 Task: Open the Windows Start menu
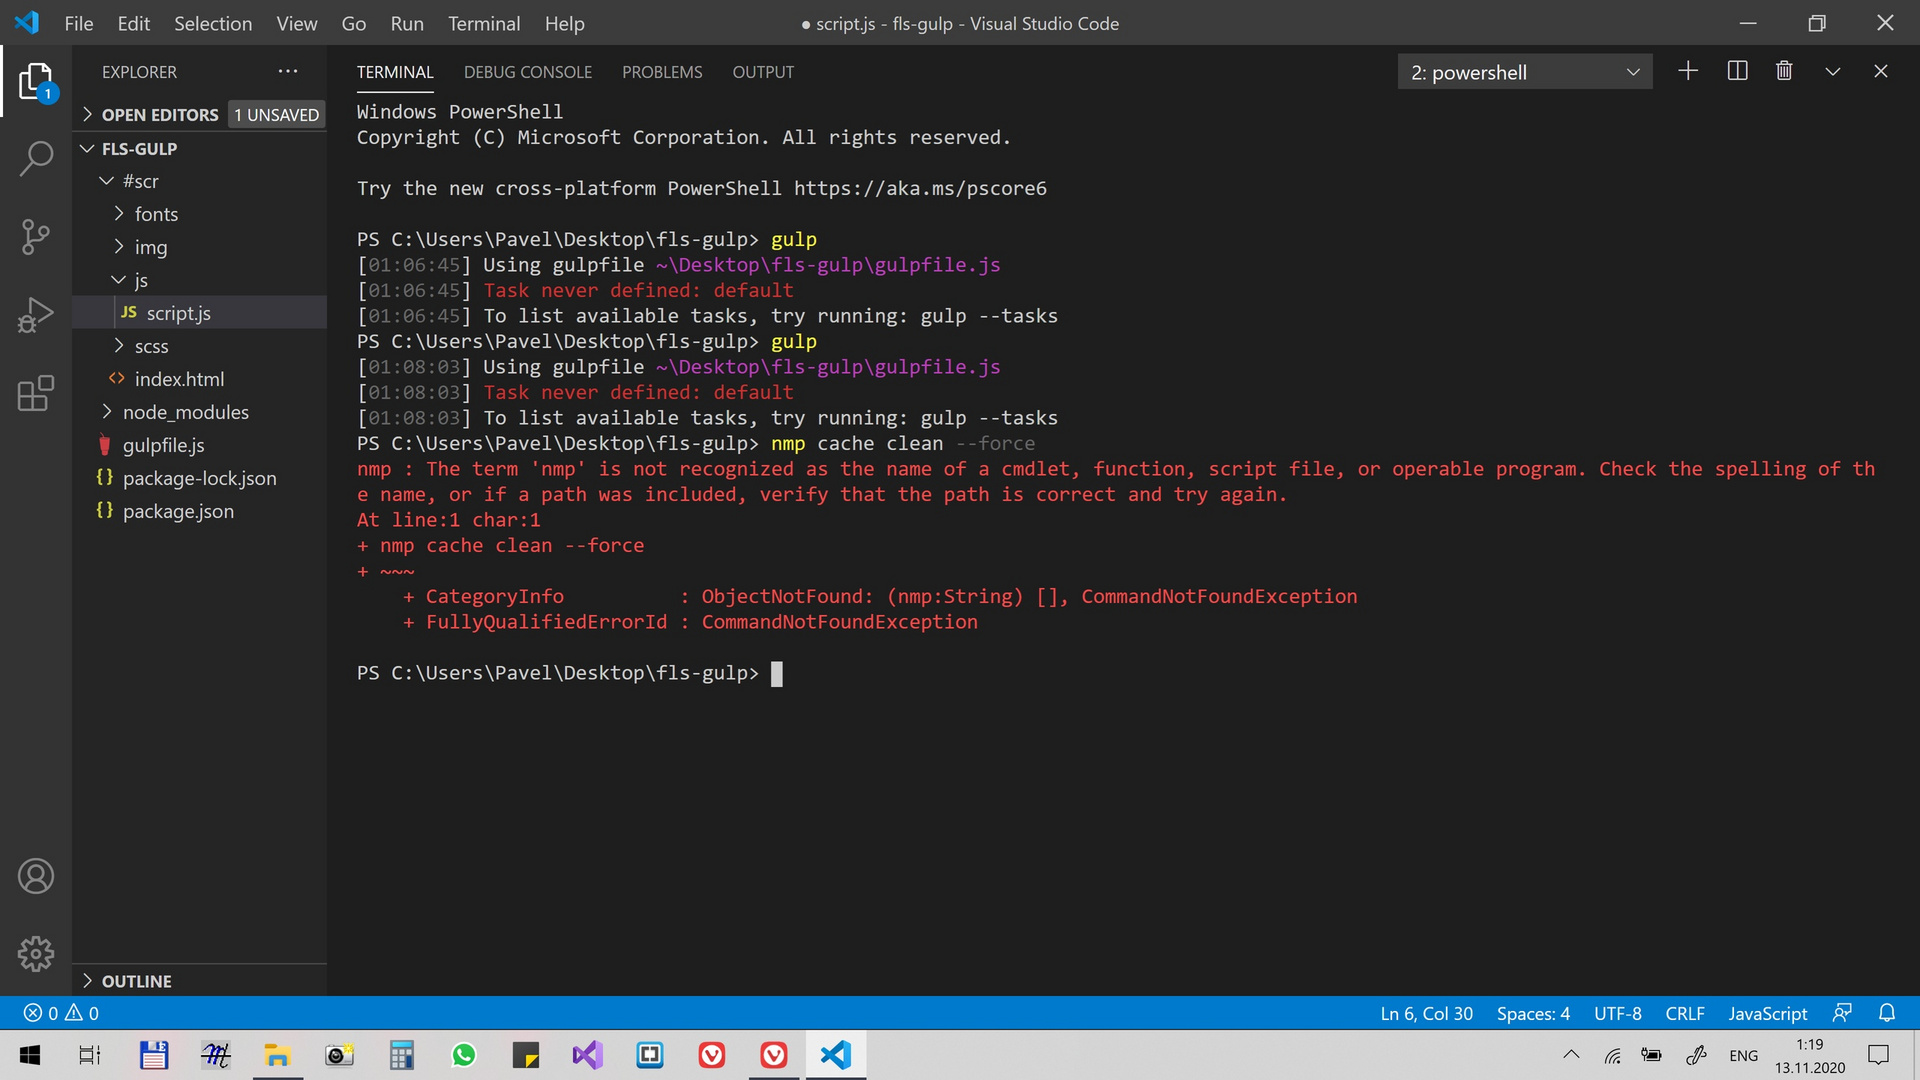click(30, 1055)
